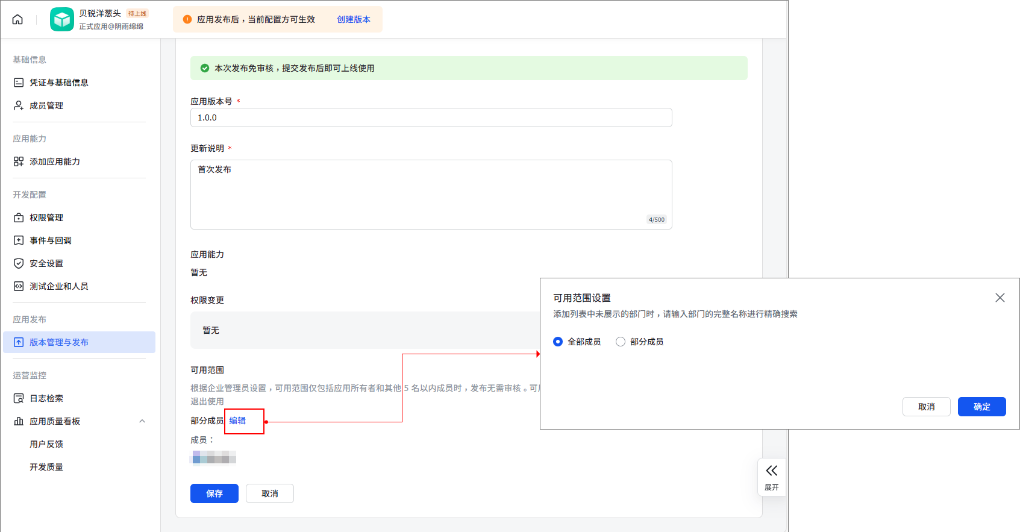Click the 编辑 link for 可用范围
Viewport: 1020px width, 532px height.
[x=237, y=421]
